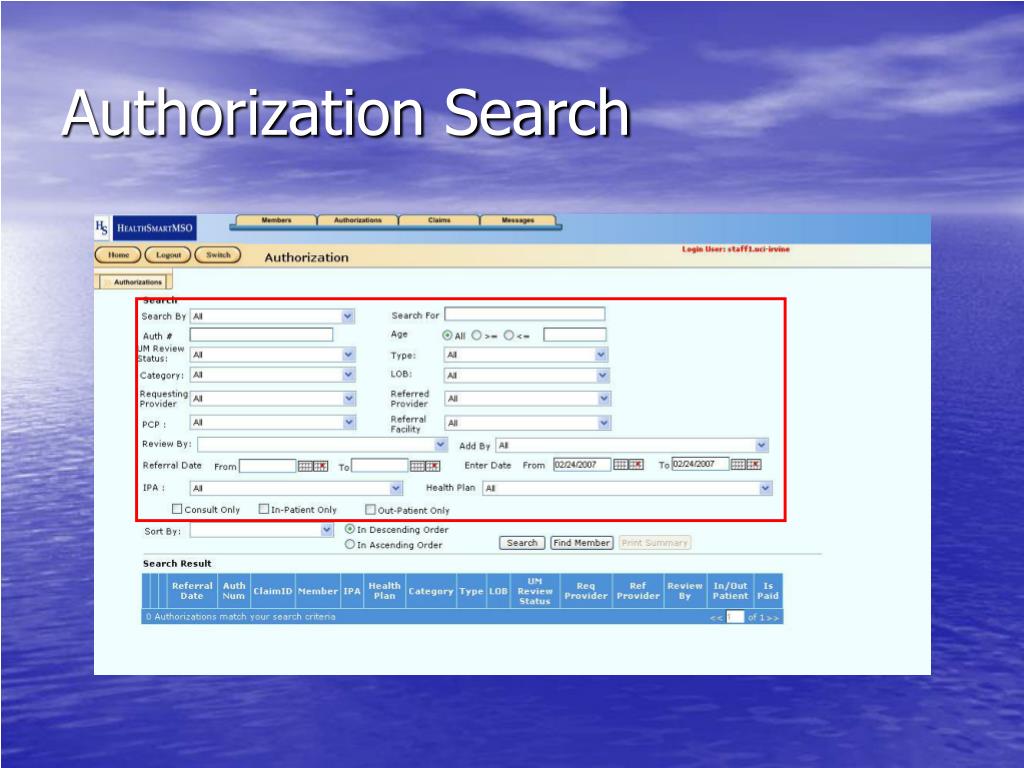Open the Referred Provider dropdown

click(528, 398)
